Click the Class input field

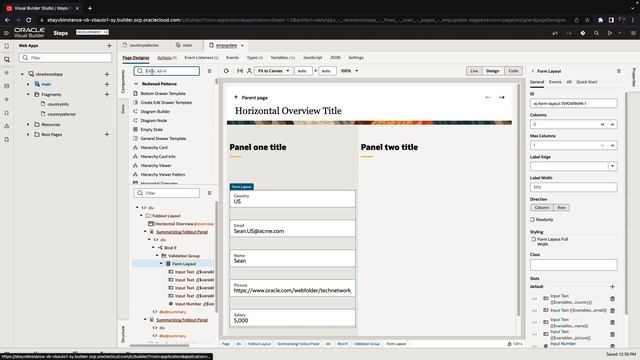(x=573, y=265)
